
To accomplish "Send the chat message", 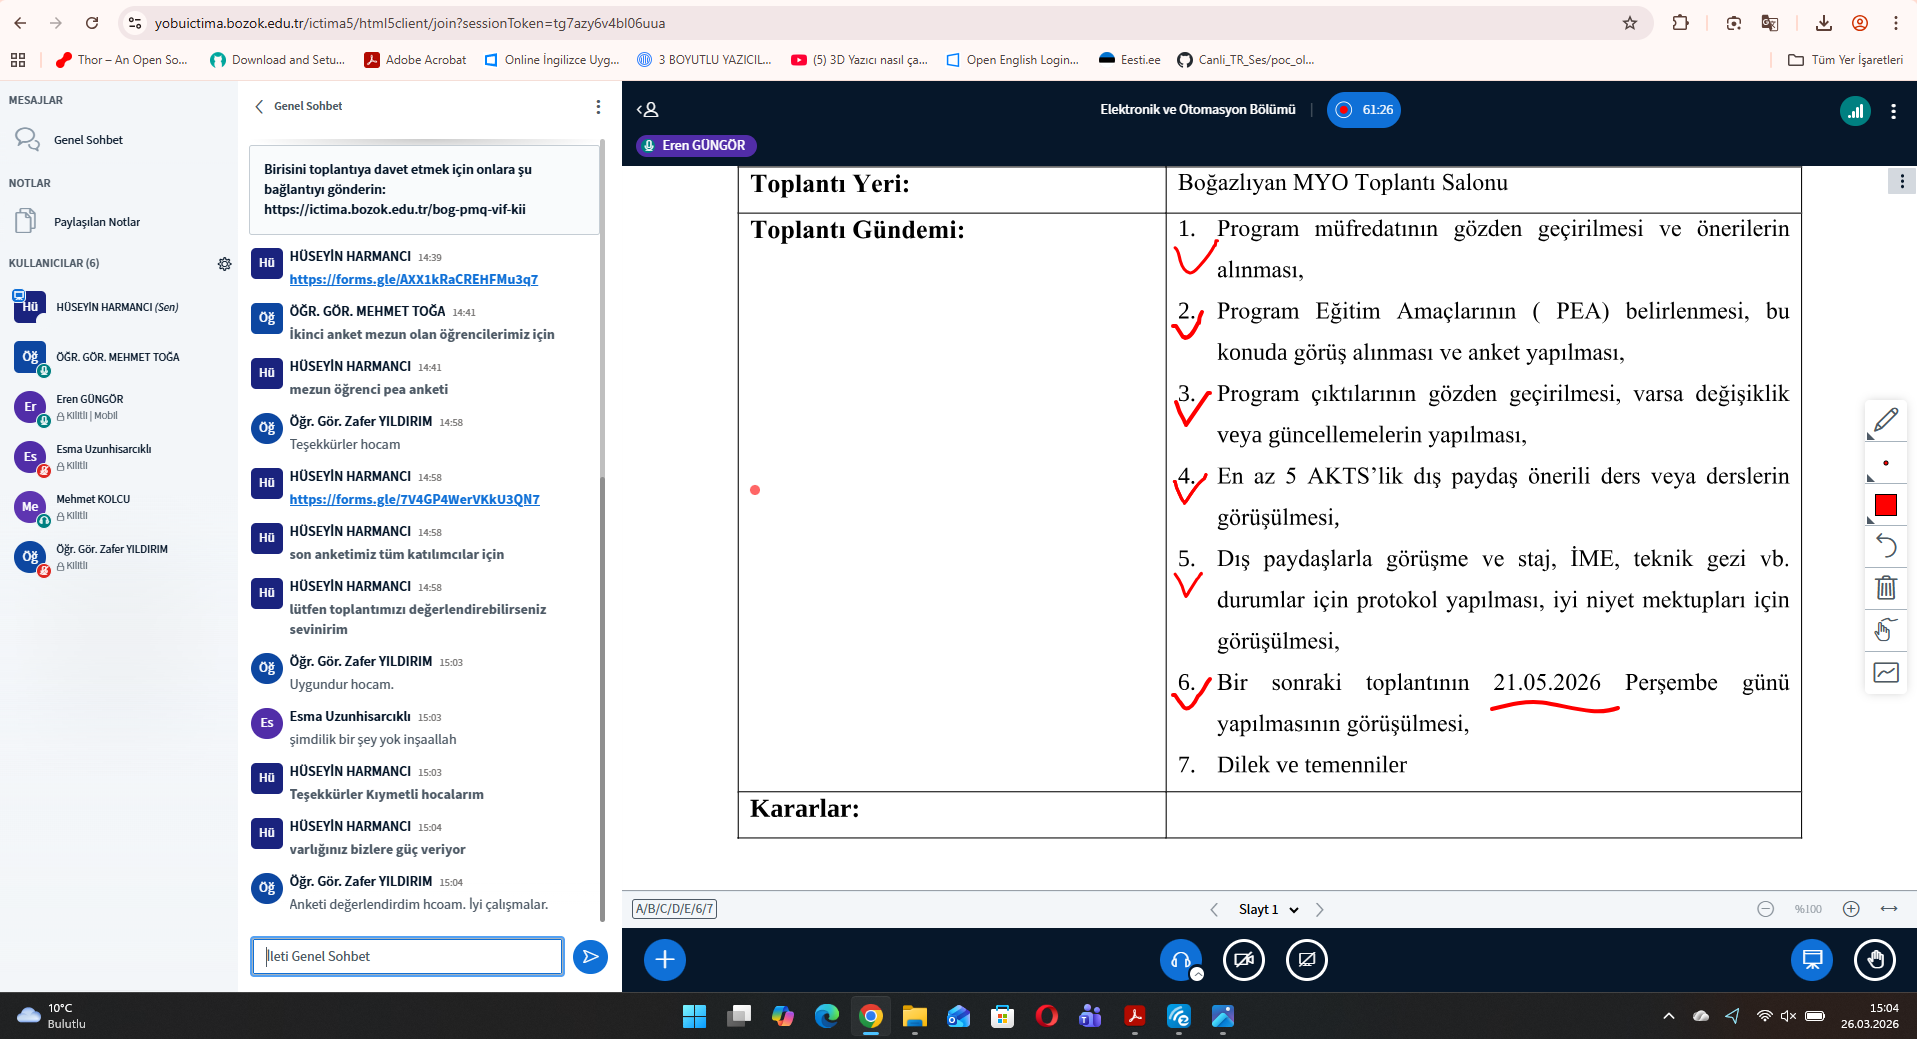I will pyautogui.click(x=590, y=957).
